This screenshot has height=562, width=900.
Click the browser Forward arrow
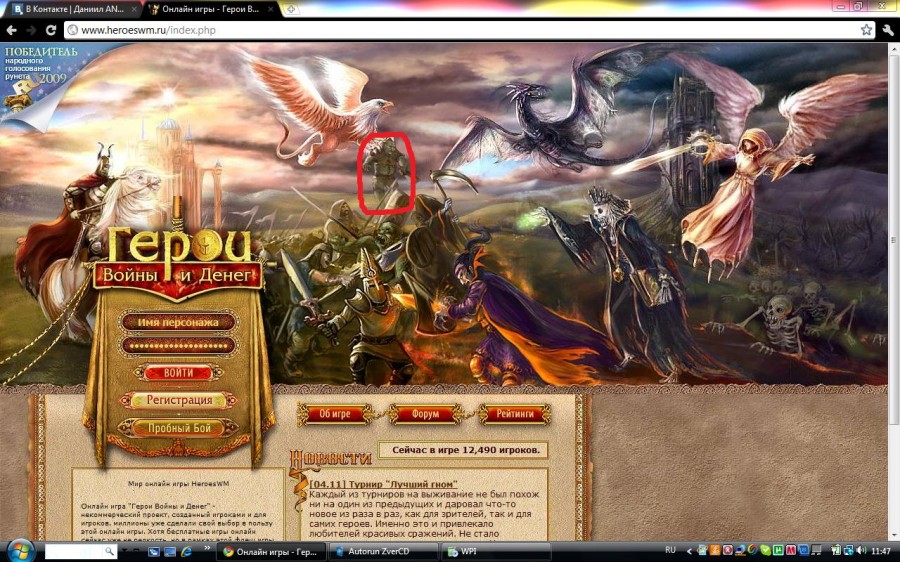[29, 30]
